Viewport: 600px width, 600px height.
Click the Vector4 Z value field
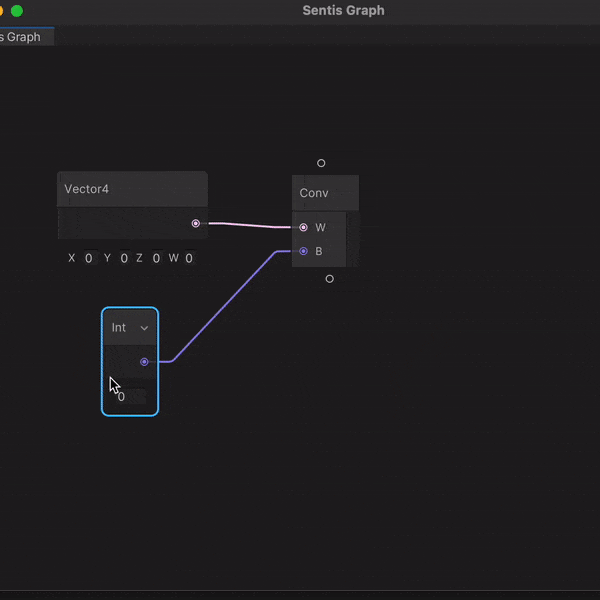click(x=156, y=258)
